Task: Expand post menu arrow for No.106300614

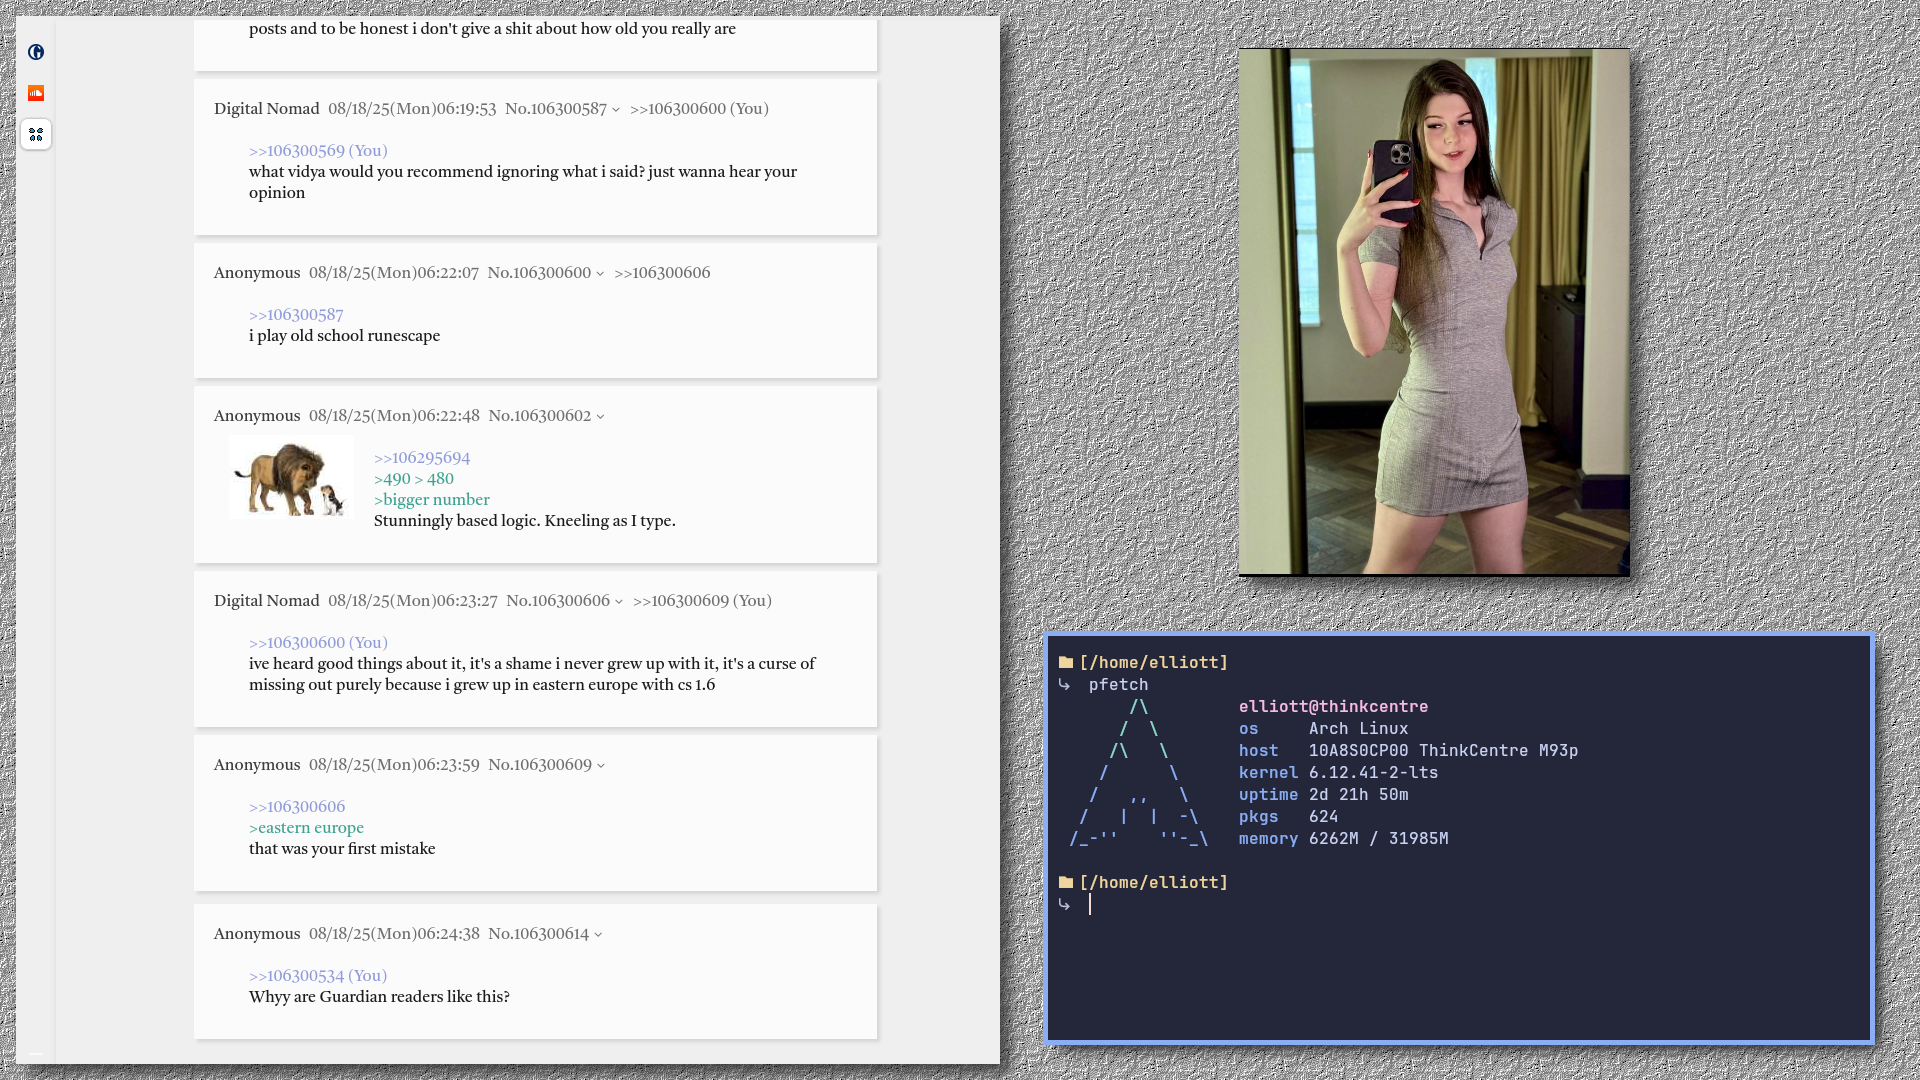Action: coord(598,935)
